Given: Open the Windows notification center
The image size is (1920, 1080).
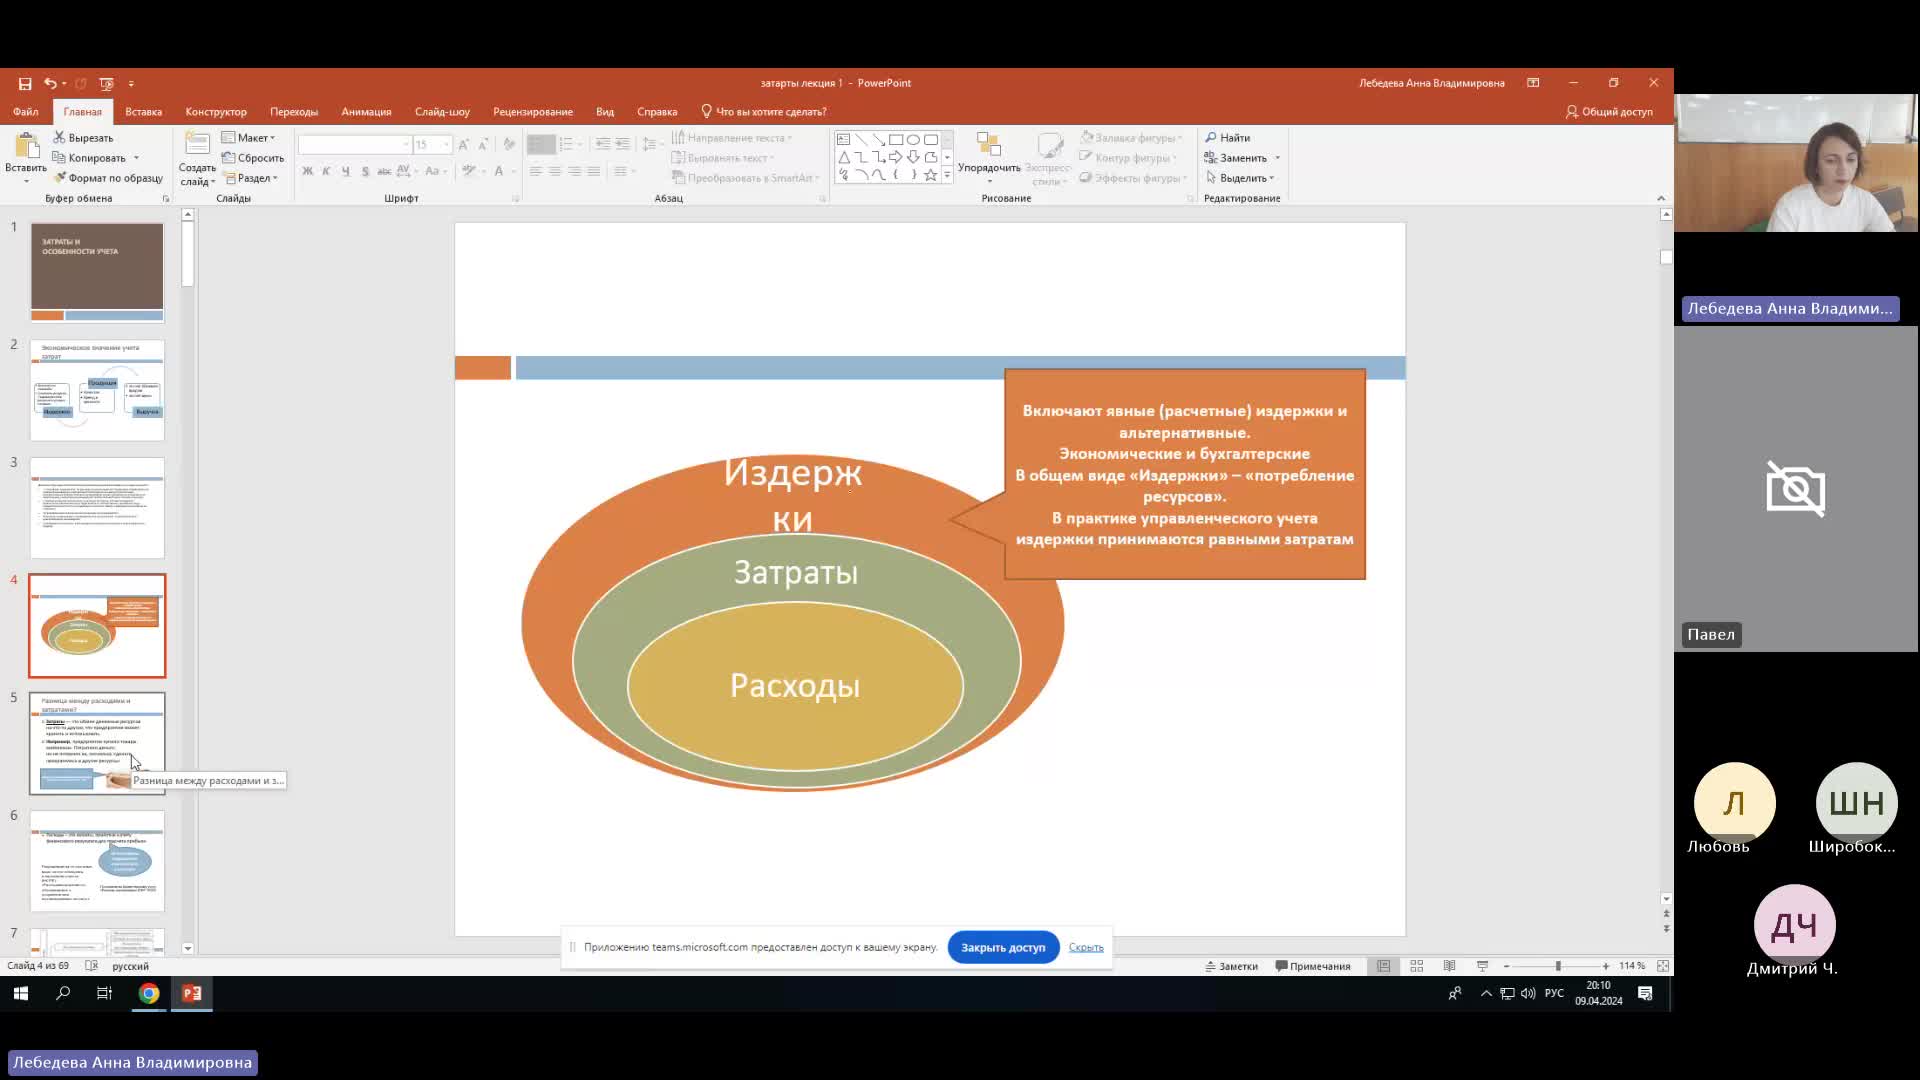Looking at the screenshot, I should [x=1645, y=993].
